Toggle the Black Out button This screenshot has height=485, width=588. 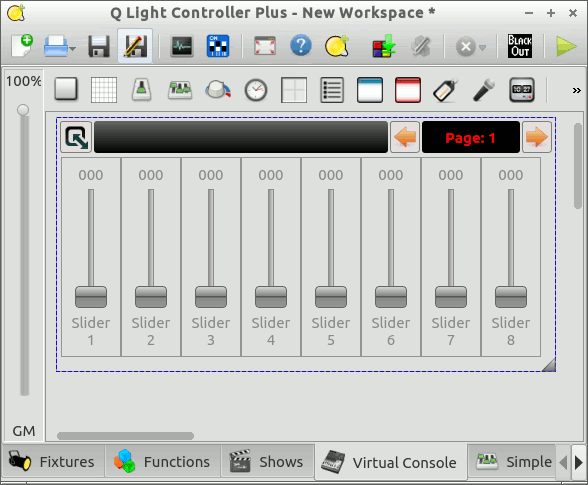(x=520, y=46)
